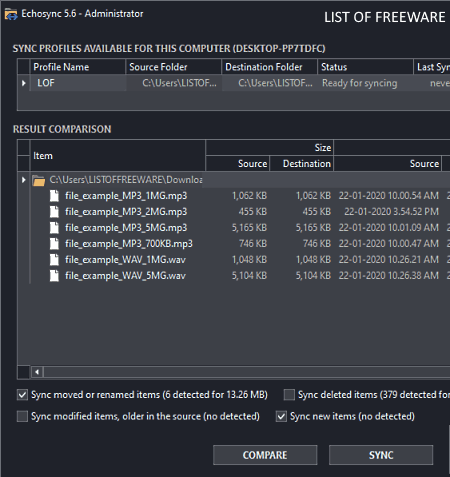Click the horizontal scrollbar track in results
Image resolution: width=450 pixels, height=477 pixels.
tap(247, 372)
